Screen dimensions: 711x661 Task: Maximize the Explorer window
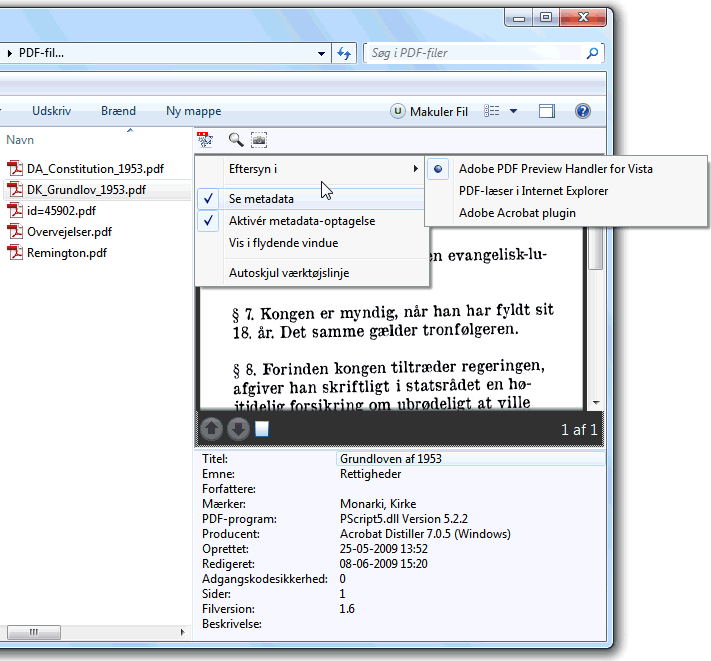[546, 18]
